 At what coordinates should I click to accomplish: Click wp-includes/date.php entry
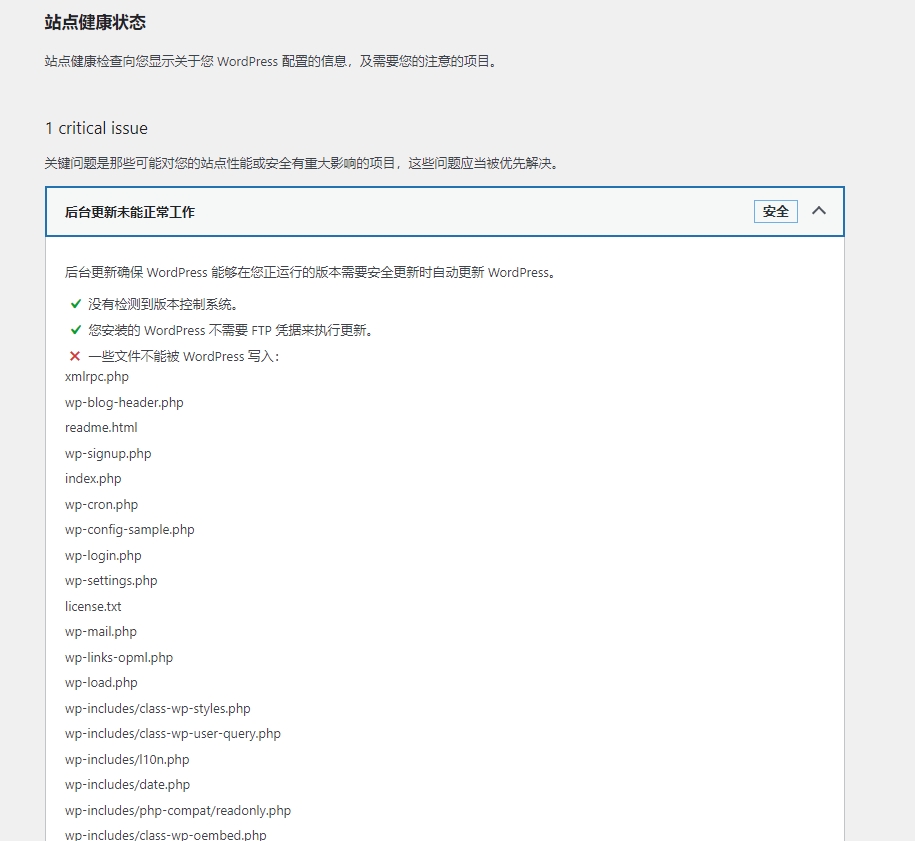(127, 785)
